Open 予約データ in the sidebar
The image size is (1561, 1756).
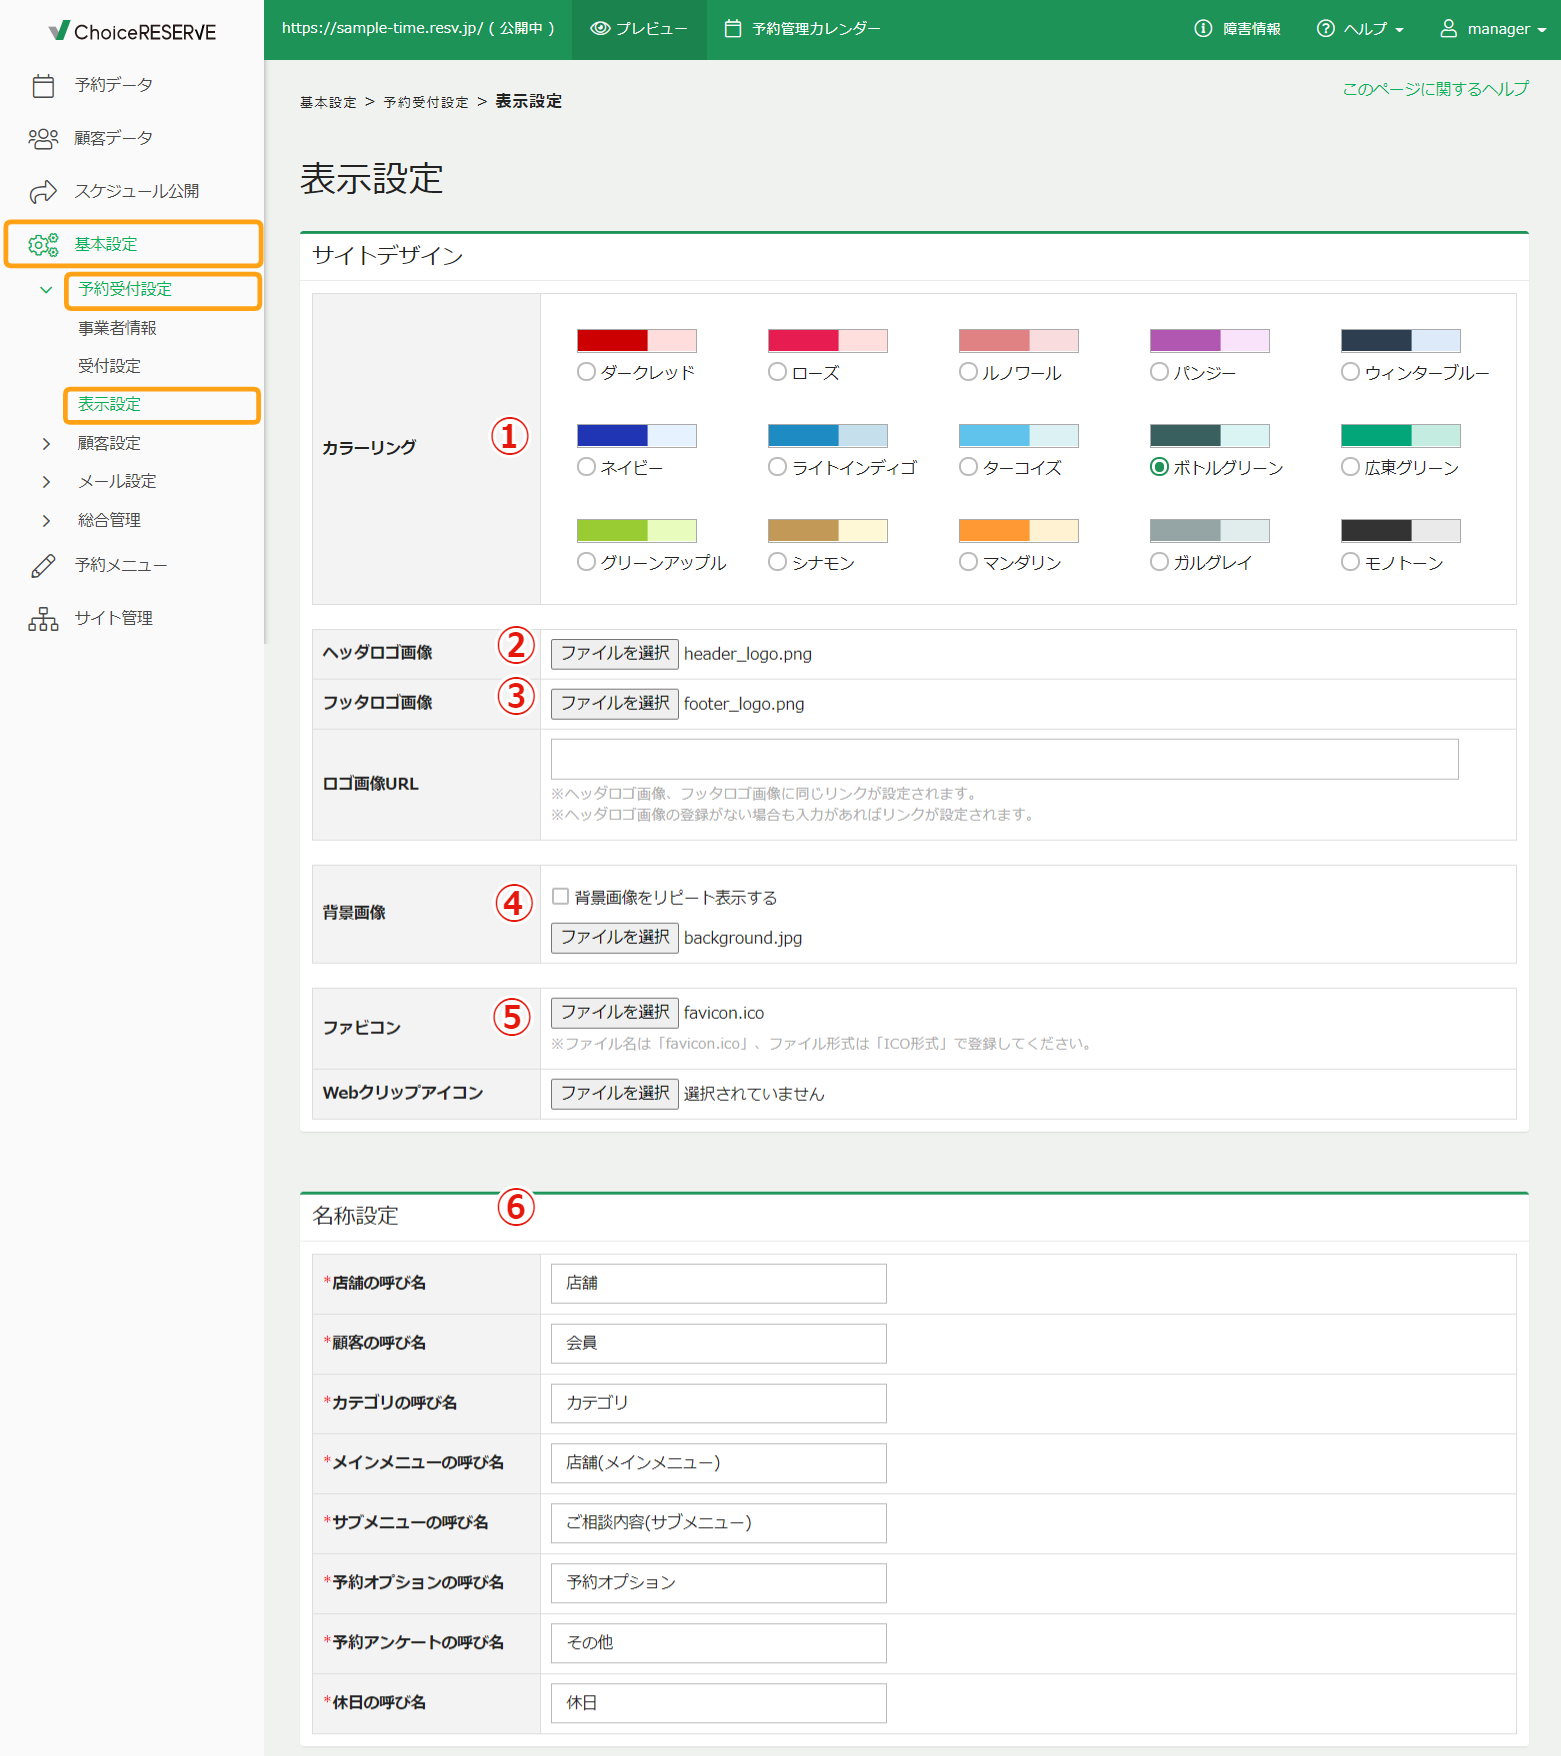point(114,85)
